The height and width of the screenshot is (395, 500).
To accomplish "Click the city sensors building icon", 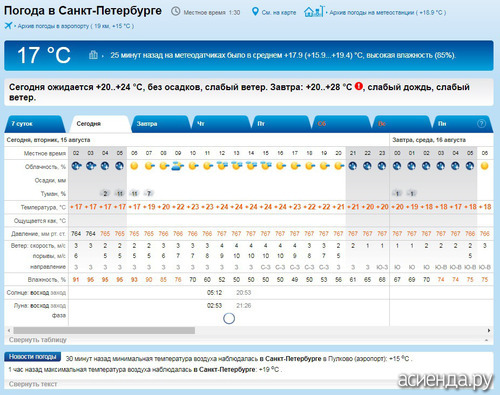I will [x=93, y=55].
